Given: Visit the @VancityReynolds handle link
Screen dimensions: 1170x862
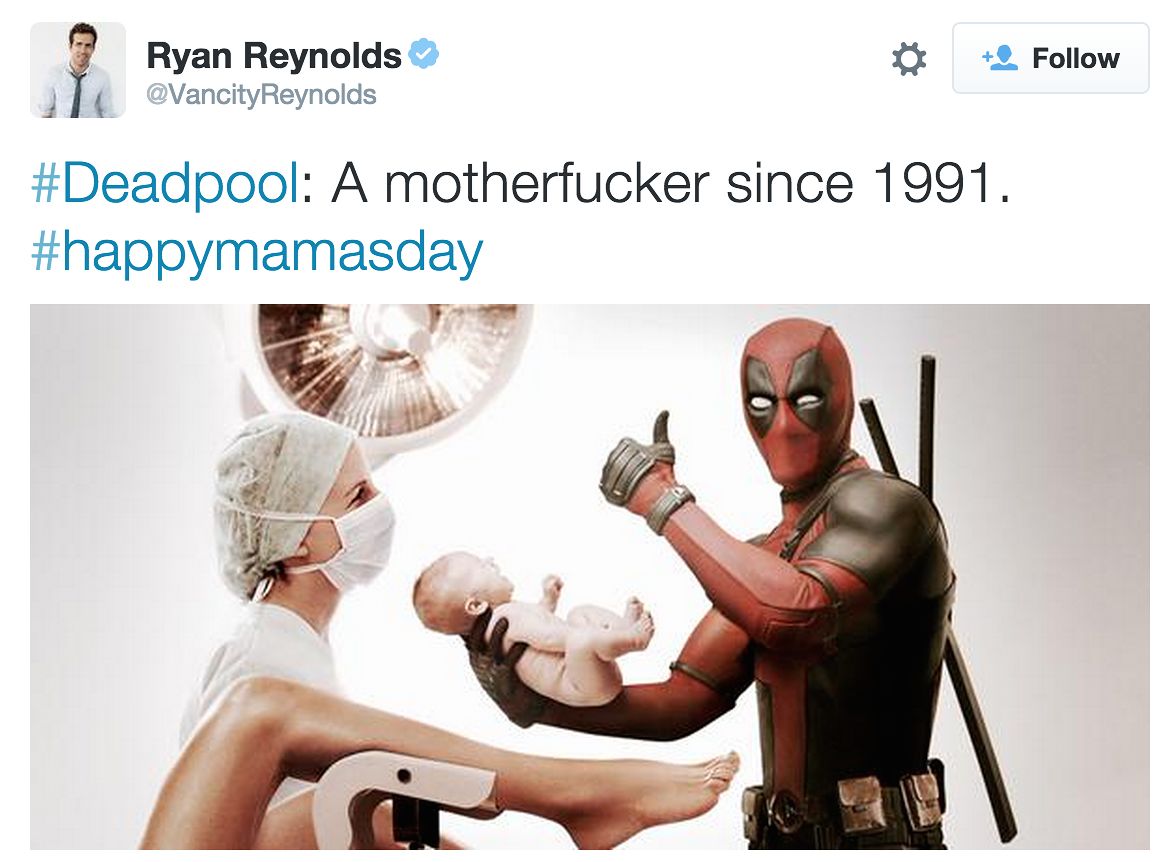Looking at the screenshot, I should click(x=261, y=95).
